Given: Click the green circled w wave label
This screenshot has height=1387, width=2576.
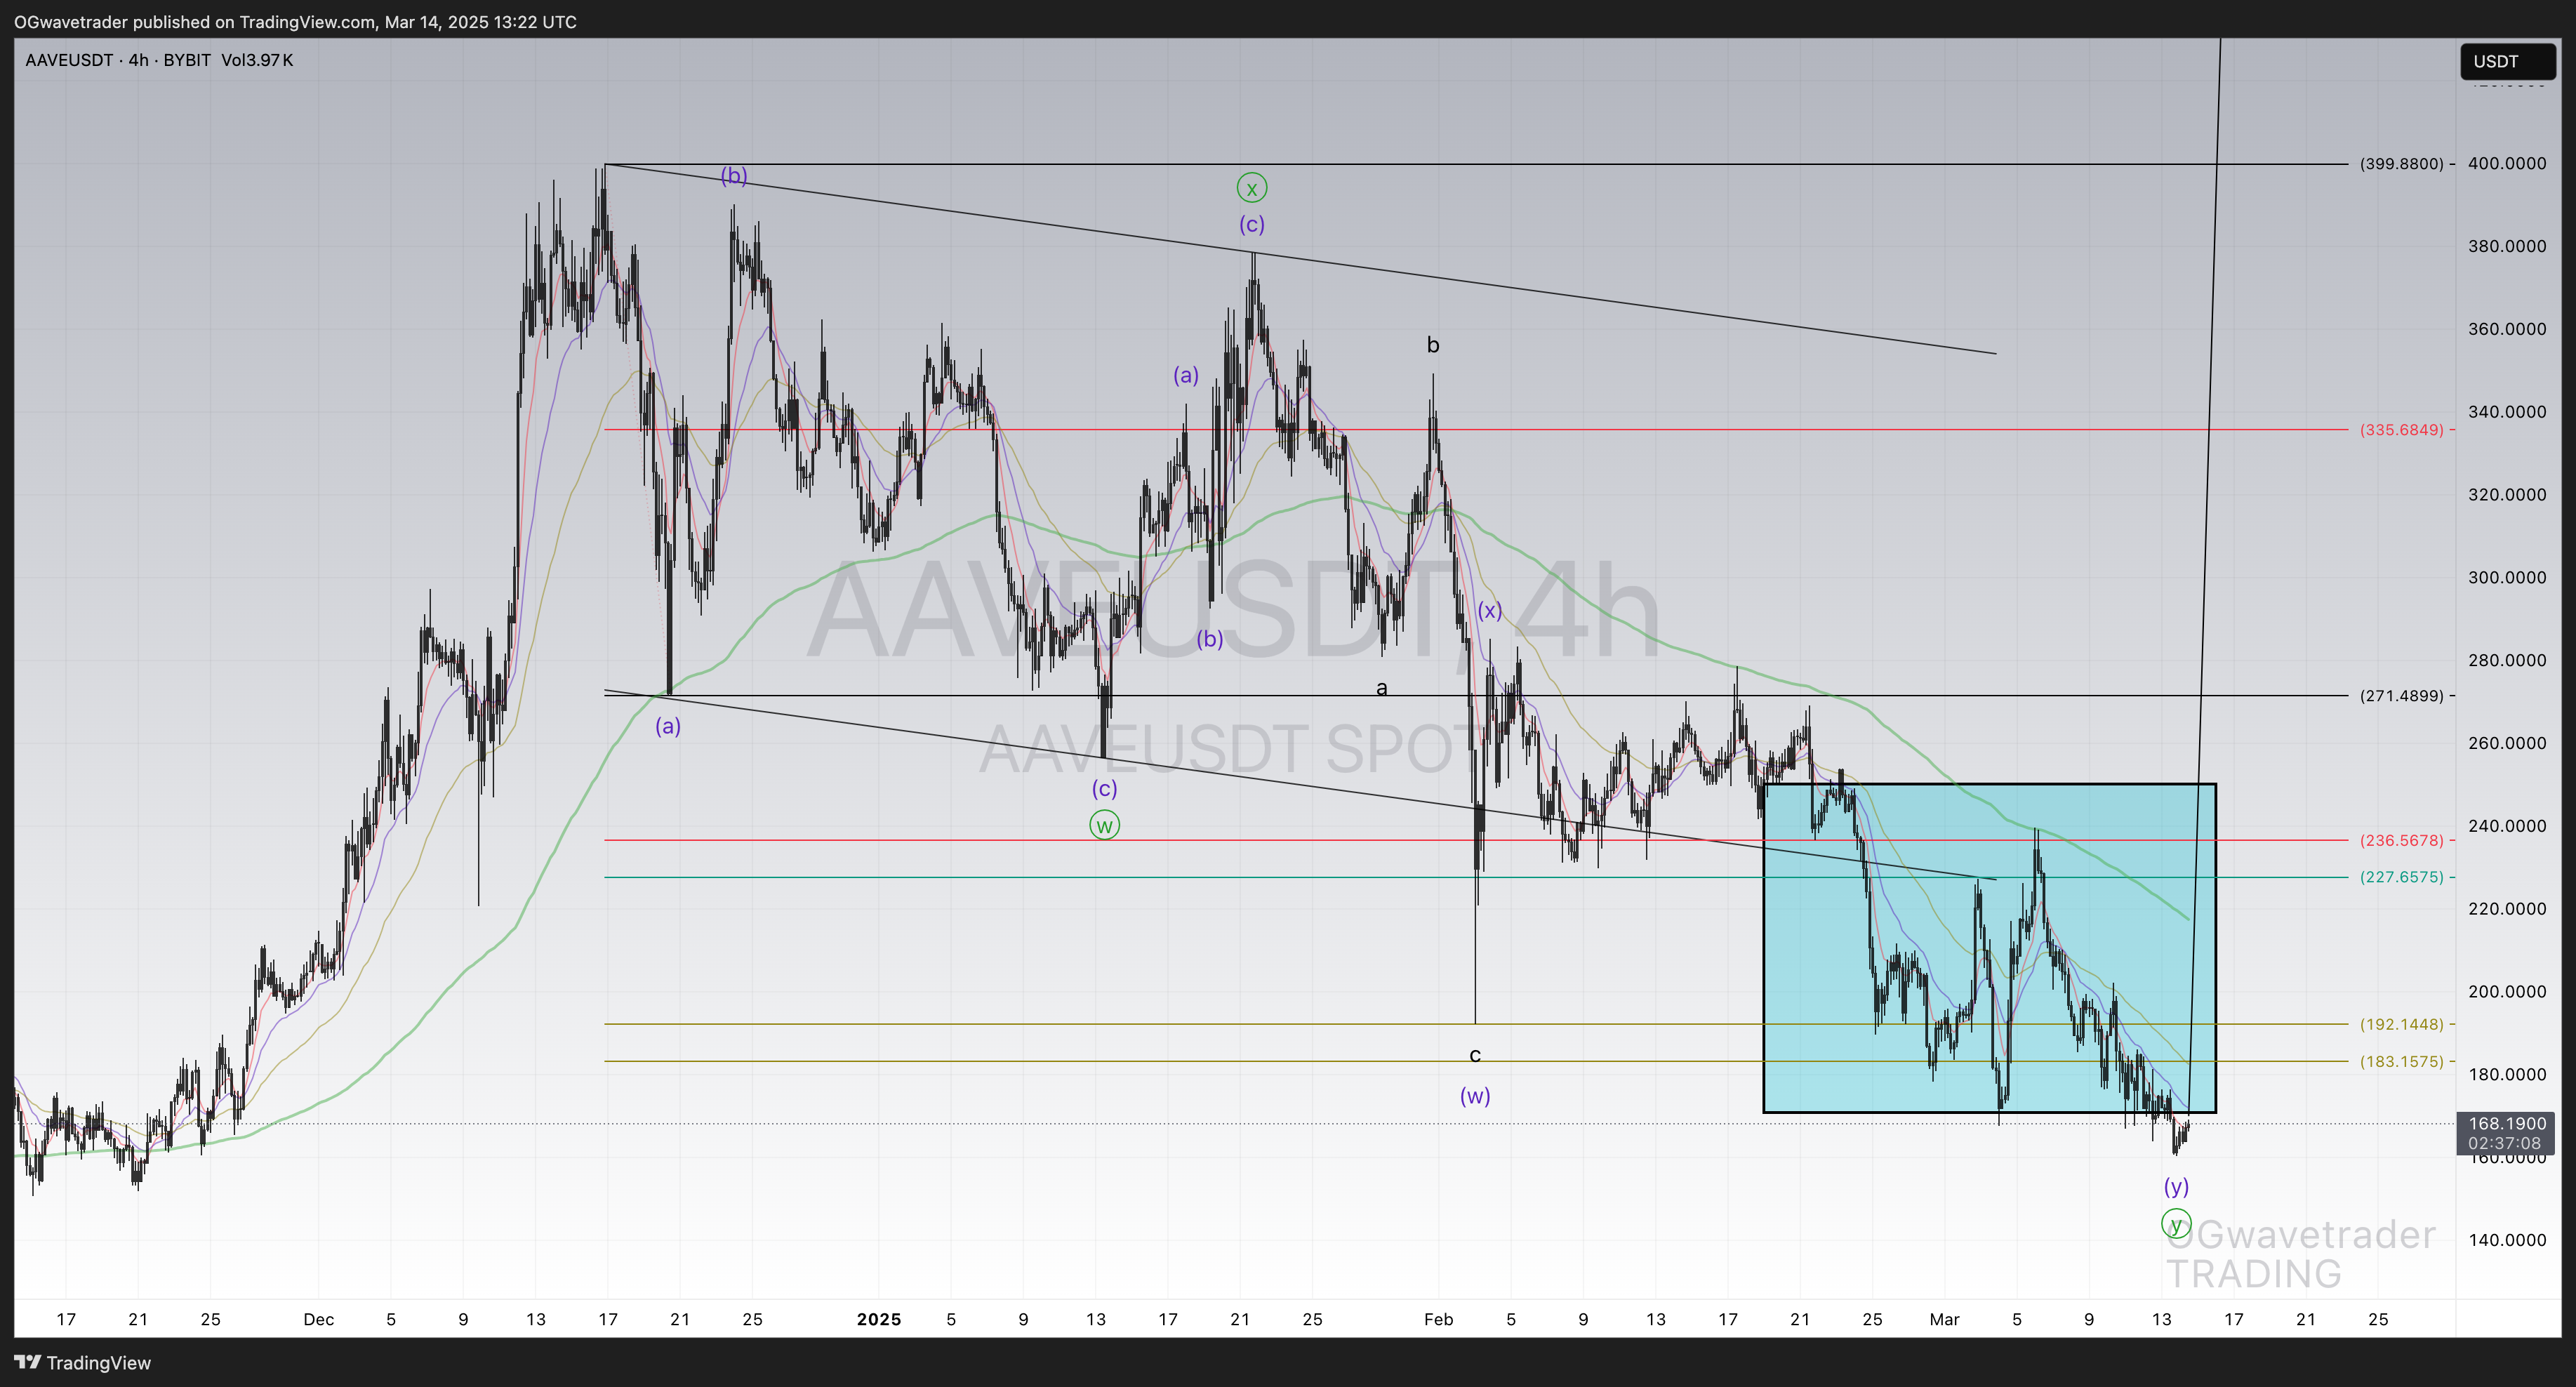Looking at the screenshot, I should (1104, 825).
